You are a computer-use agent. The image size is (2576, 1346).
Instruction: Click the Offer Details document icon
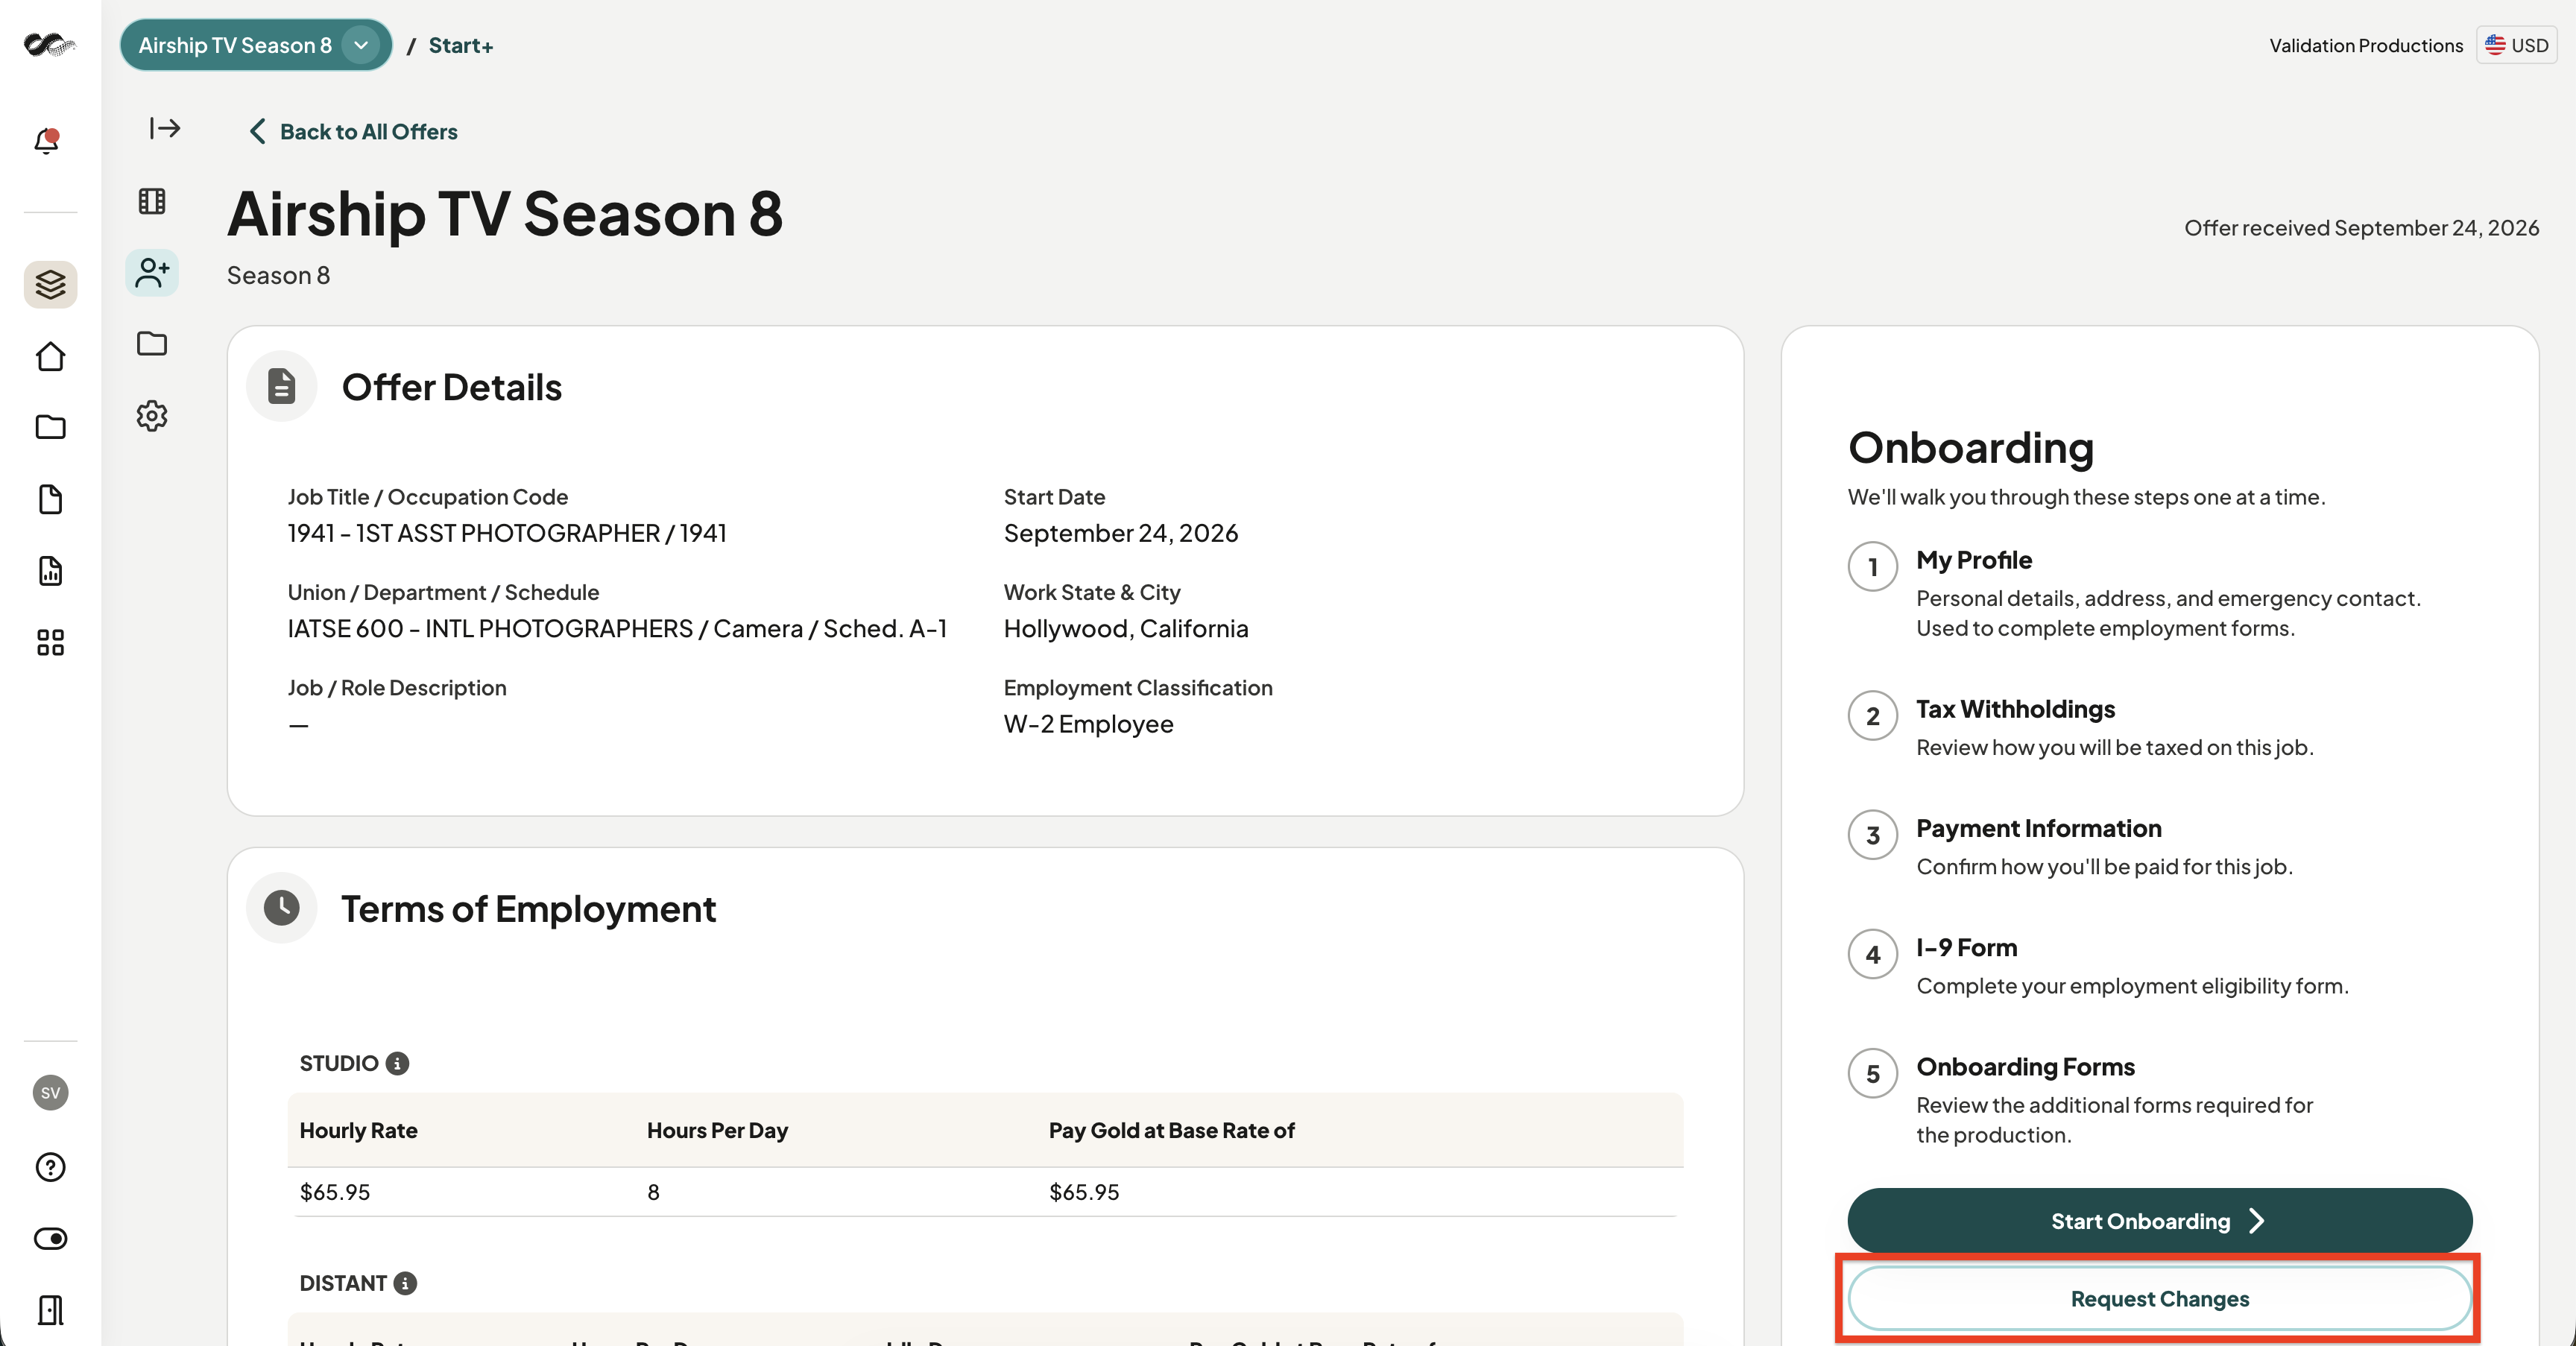point(282,386)
